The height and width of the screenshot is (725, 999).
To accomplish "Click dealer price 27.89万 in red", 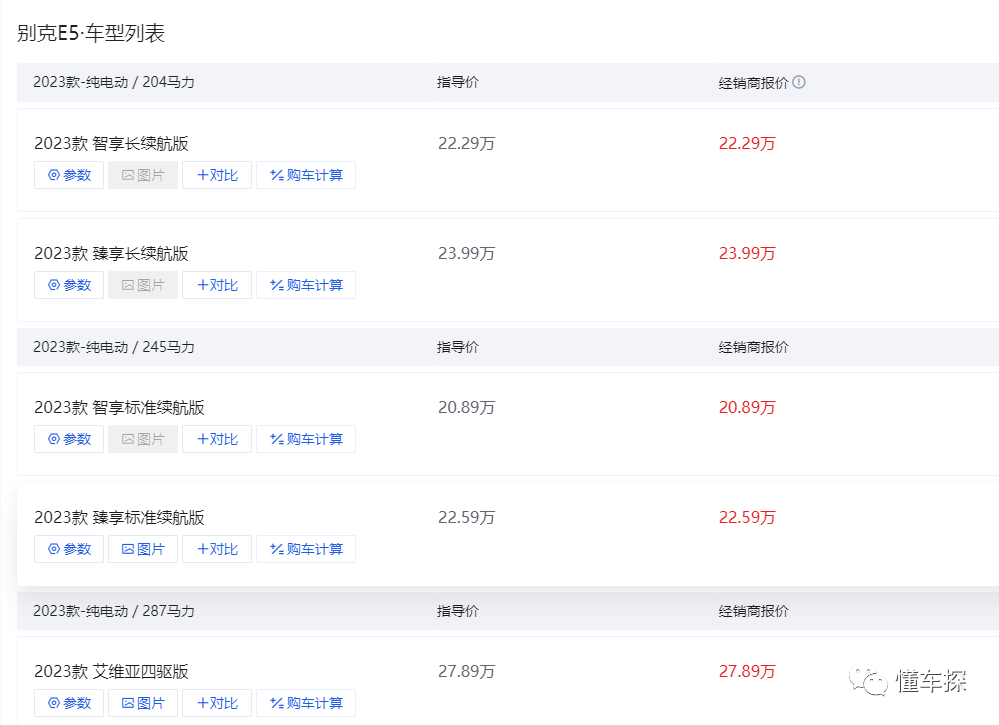I will point(747,671).
